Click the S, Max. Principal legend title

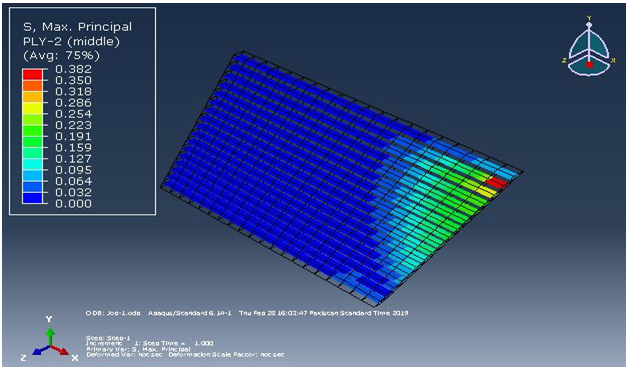(x=78, y=27)
